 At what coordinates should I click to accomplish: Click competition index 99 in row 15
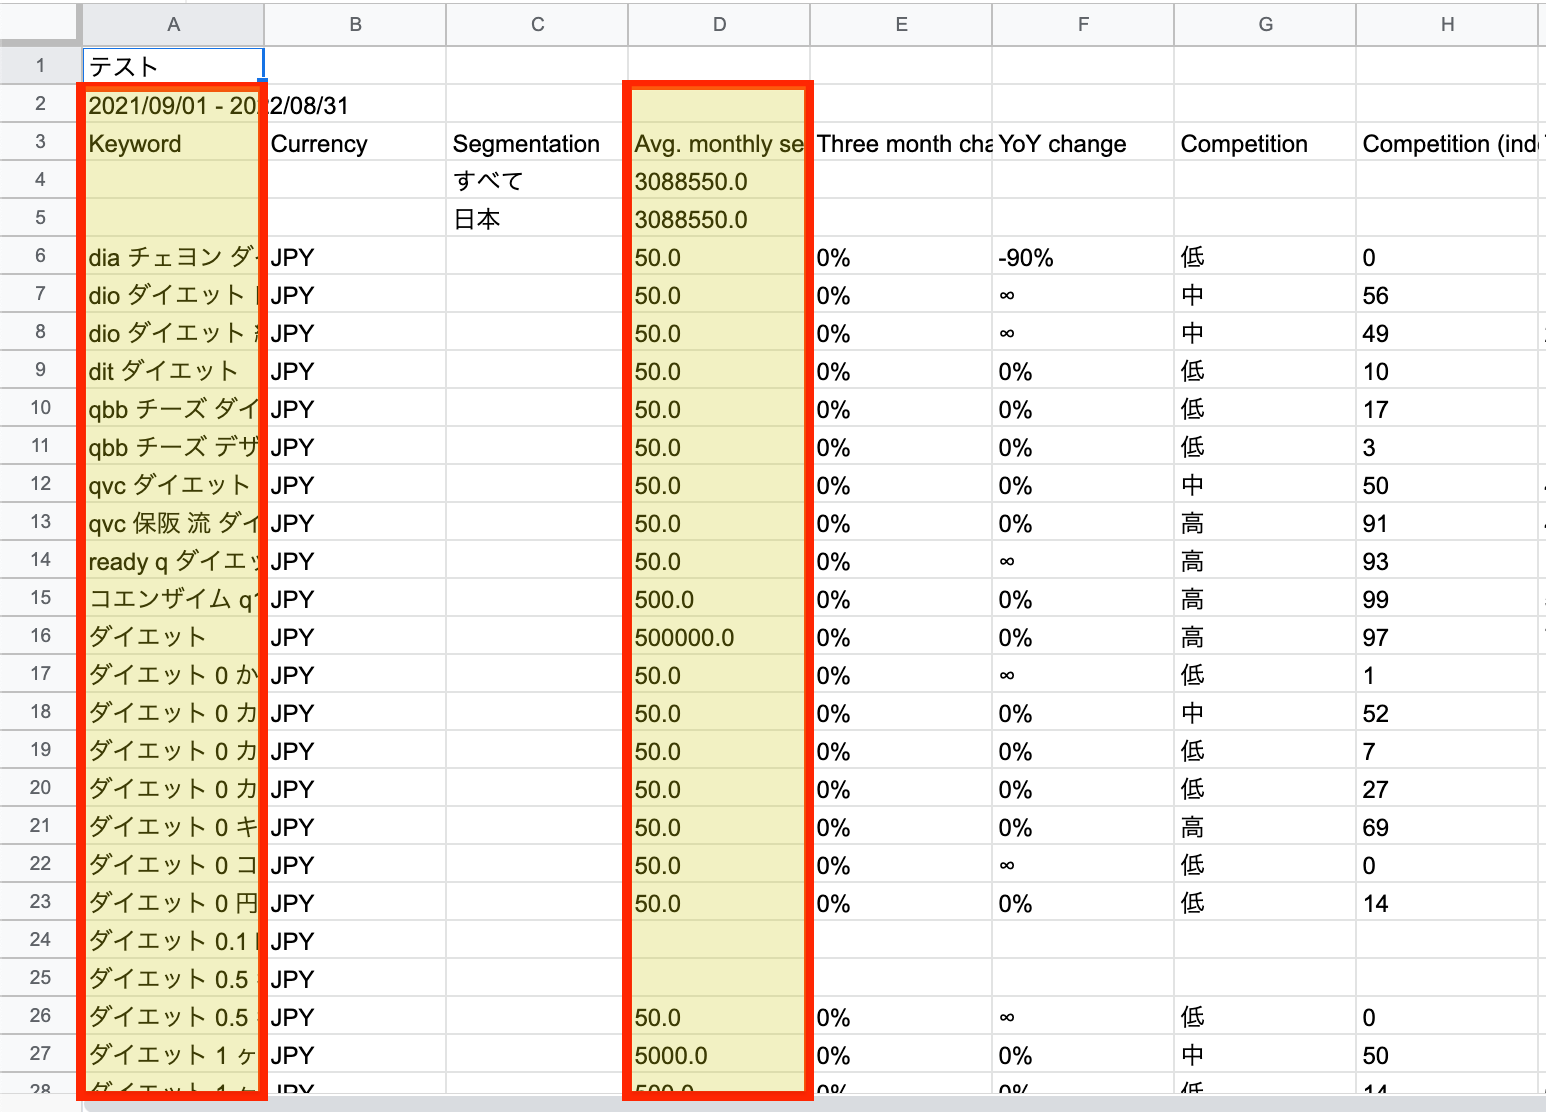(x=1447, y=599)
